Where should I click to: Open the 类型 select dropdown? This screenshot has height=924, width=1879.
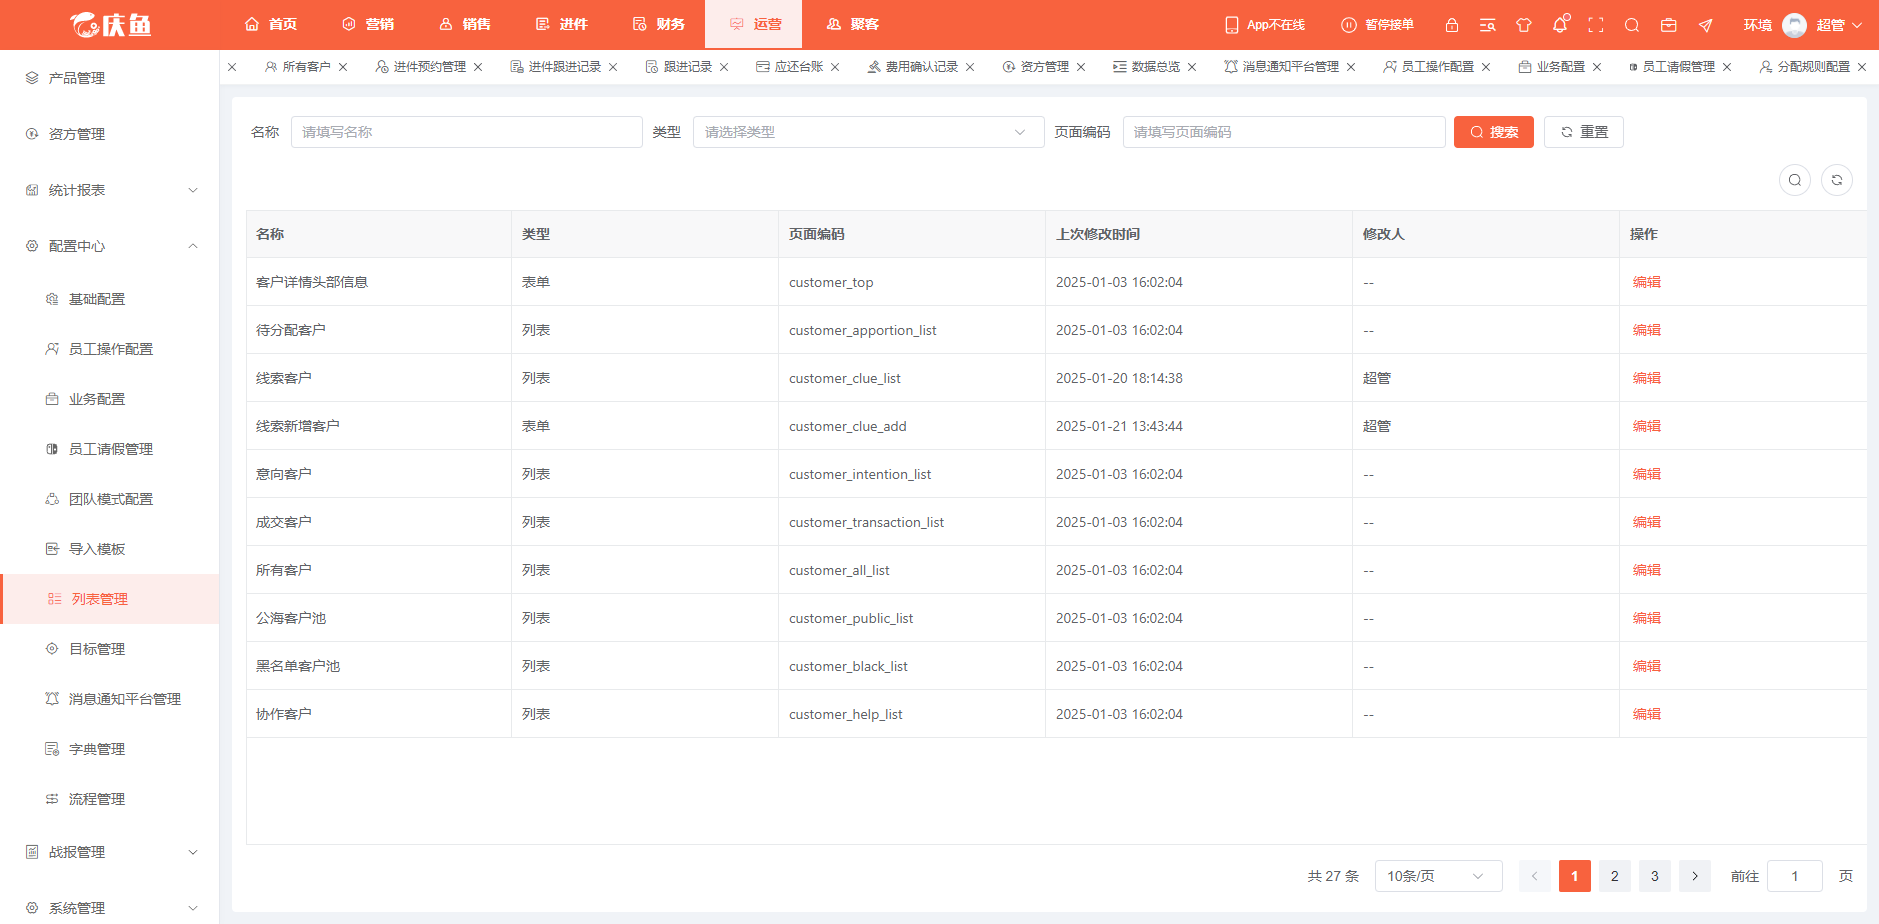869,132
